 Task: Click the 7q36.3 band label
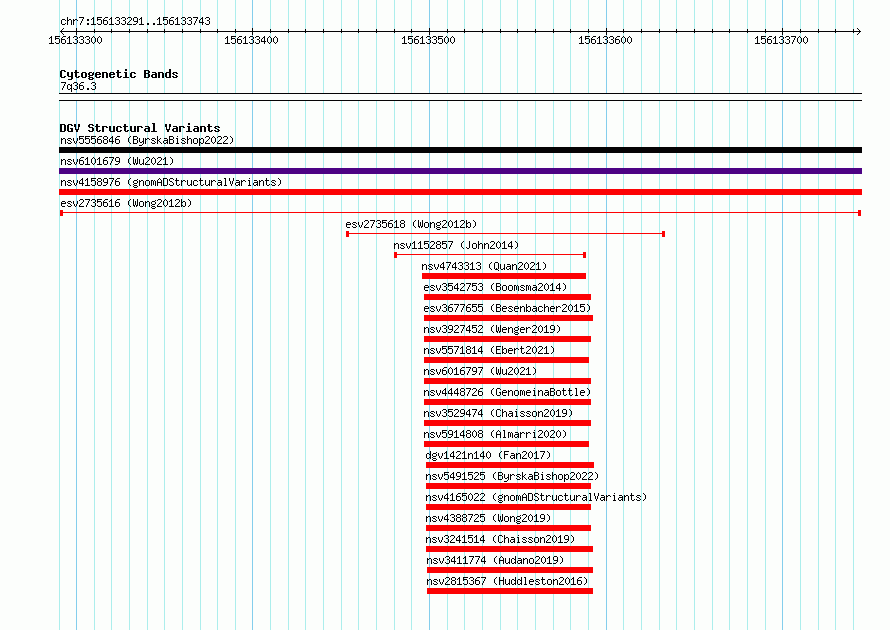pos(78,86)
